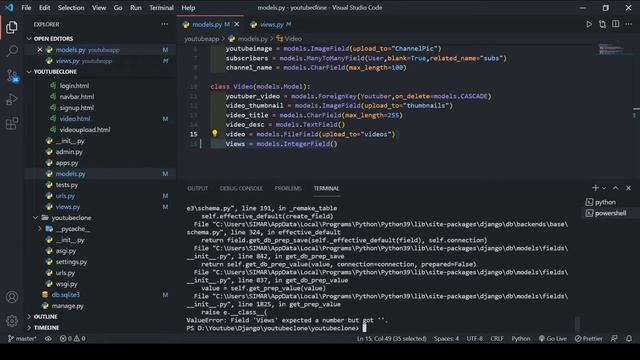
Task: Click Prettier in status bar
Action: point(588,338)
